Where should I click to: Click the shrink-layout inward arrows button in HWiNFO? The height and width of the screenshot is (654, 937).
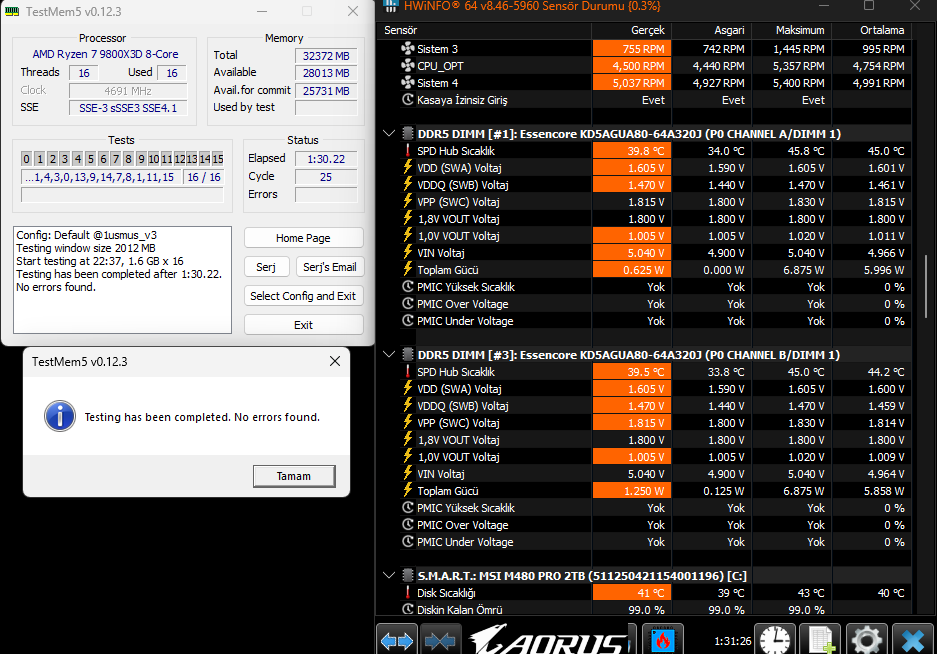click(x=440, y=641)
